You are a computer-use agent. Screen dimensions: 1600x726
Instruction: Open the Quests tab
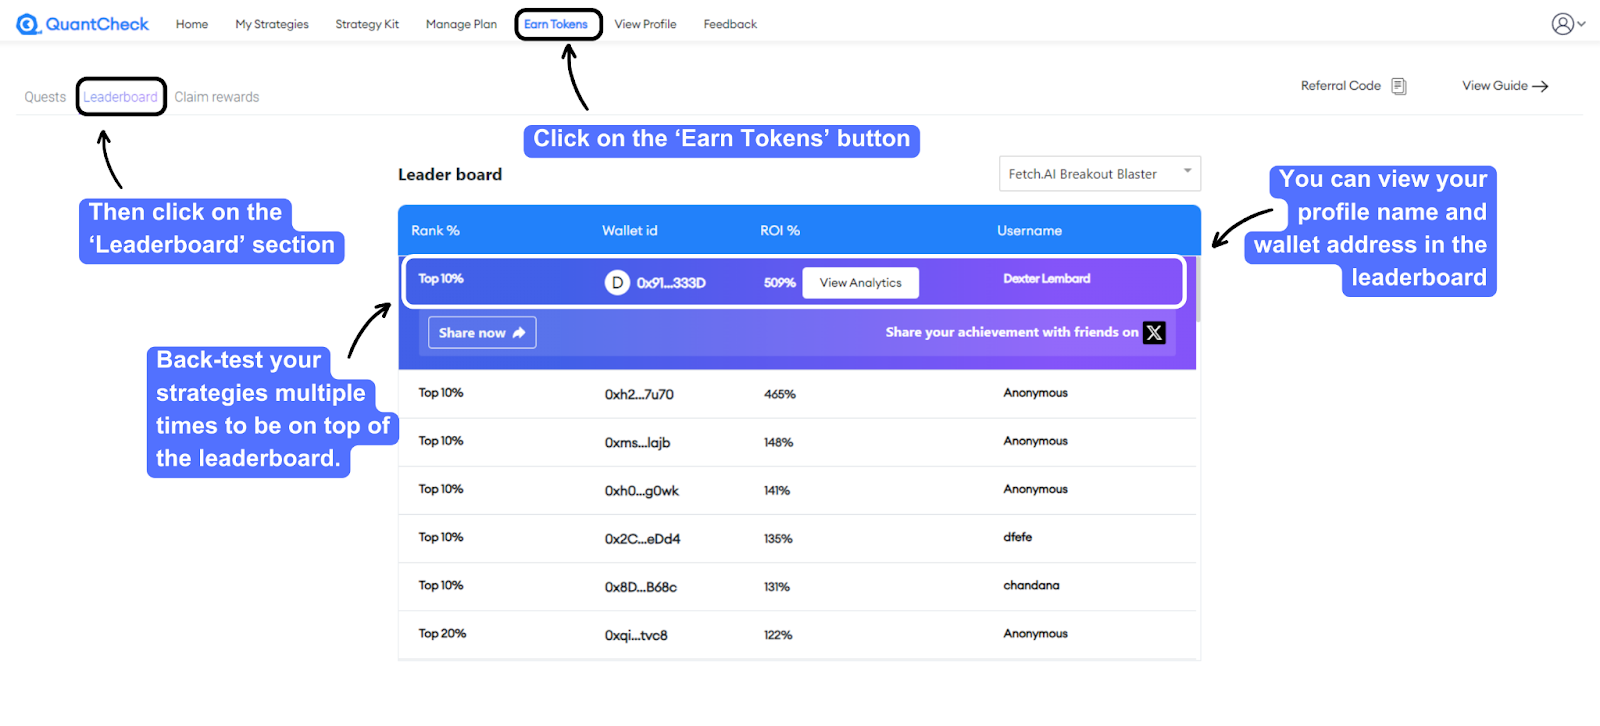click(45, 97)
